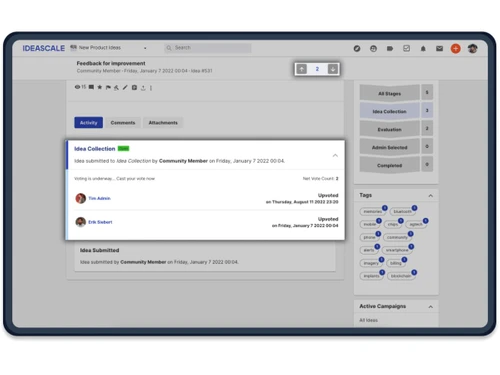500x375 pixels.
Task: Filter by the bluetooth tag
Action: point(403,212)
